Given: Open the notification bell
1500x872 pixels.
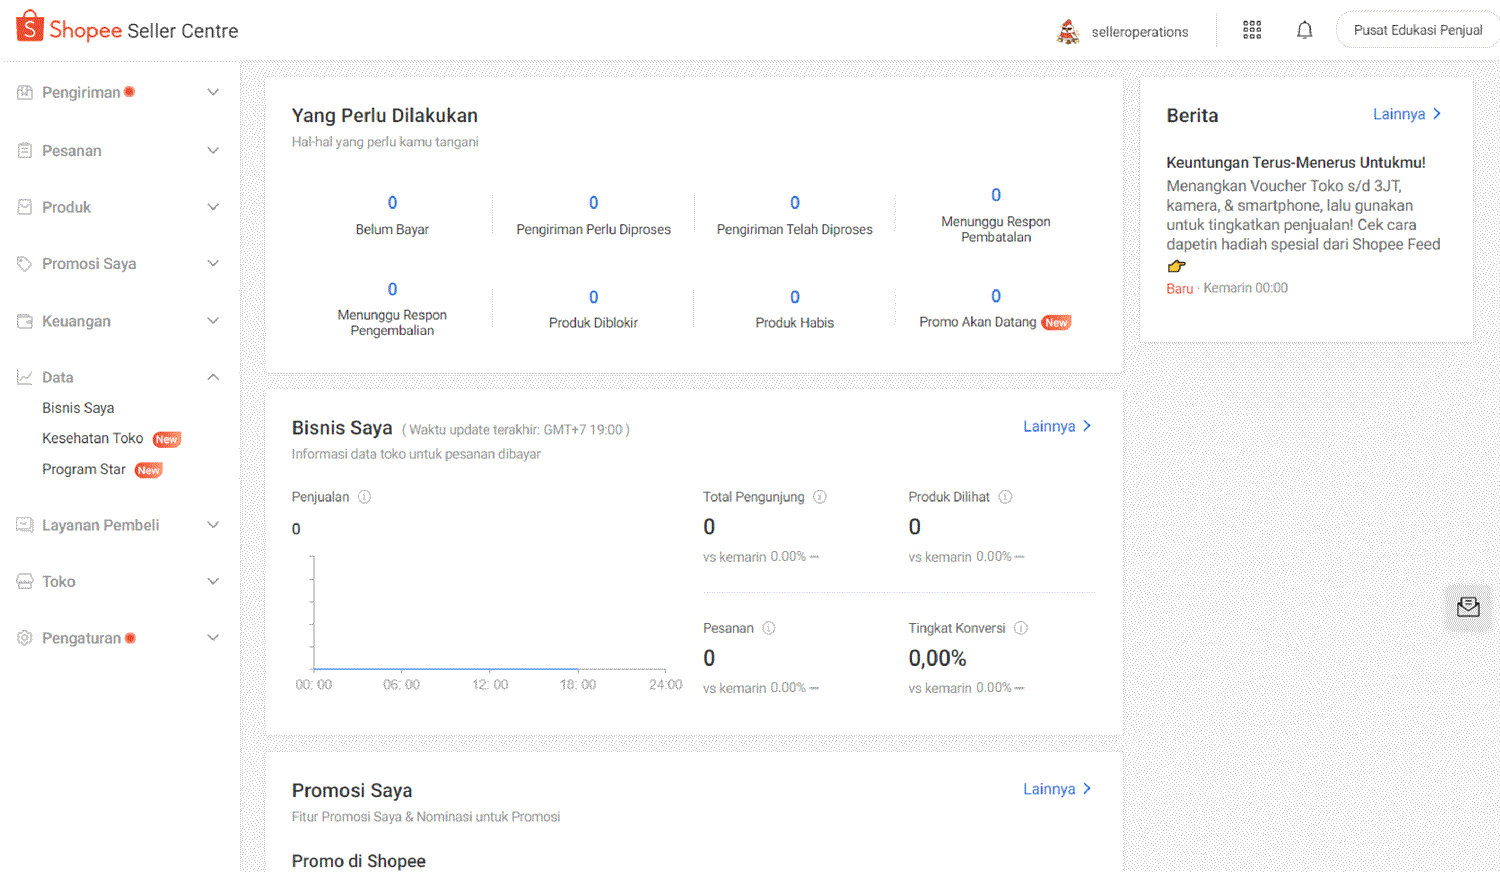Looking at the screenshot, I should [1304, 30].
